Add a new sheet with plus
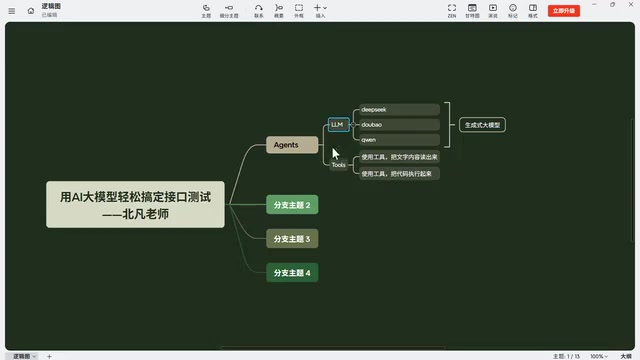 coord(49,356)
